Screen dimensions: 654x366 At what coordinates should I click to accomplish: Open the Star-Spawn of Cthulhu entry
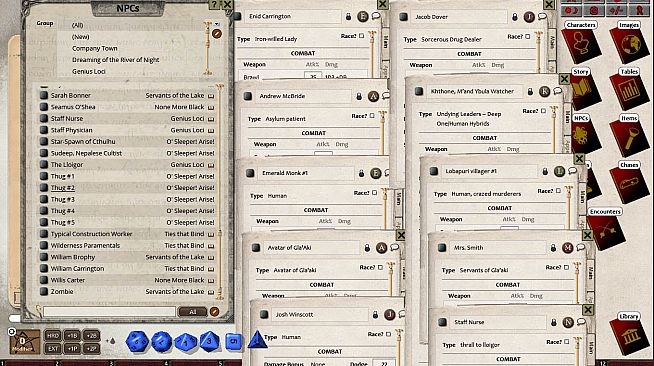tap(128, 142)
